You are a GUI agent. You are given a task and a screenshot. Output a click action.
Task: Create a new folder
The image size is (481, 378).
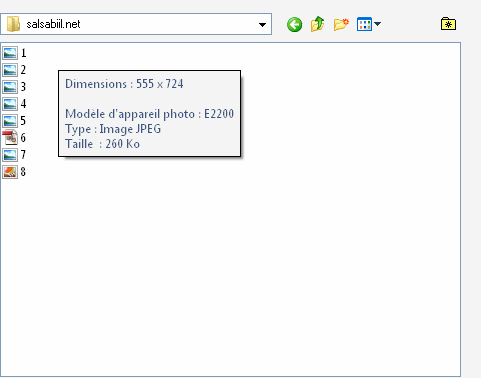point(341,24)
